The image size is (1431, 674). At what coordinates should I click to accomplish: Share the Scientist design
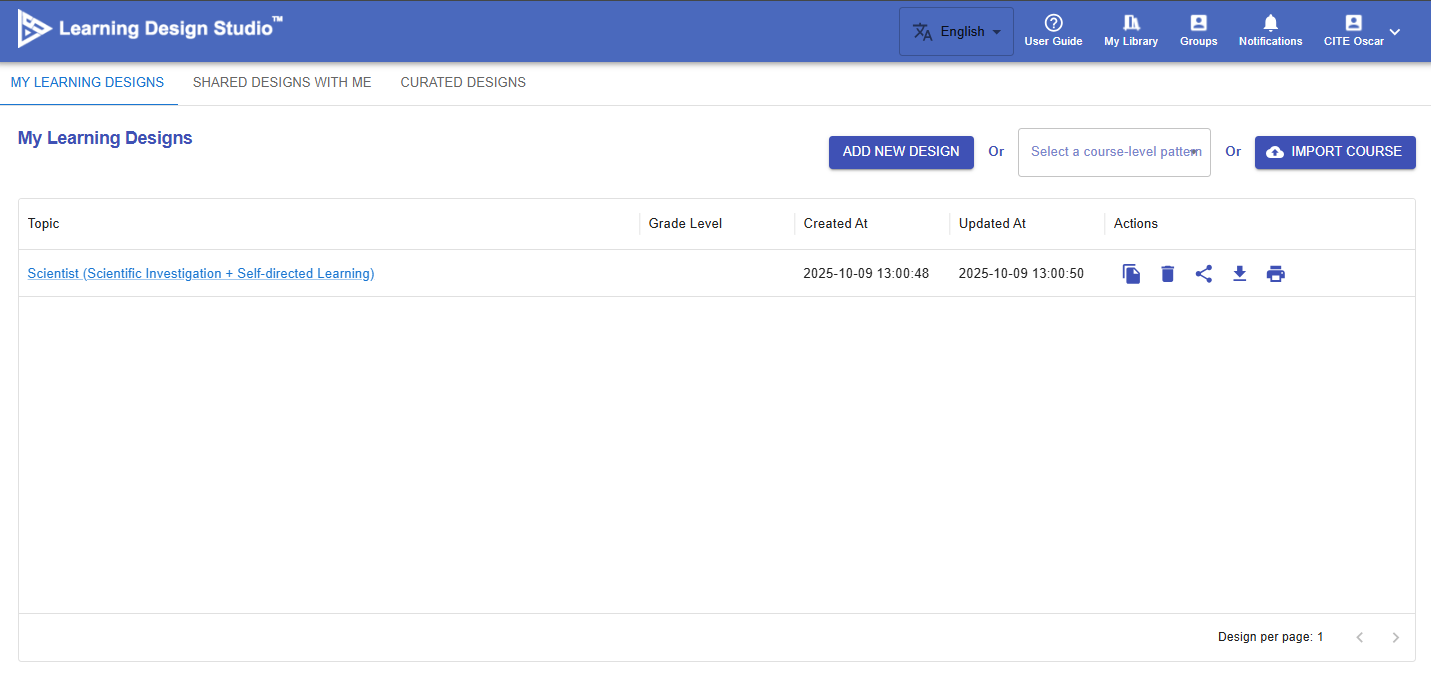coord(1204,274)
